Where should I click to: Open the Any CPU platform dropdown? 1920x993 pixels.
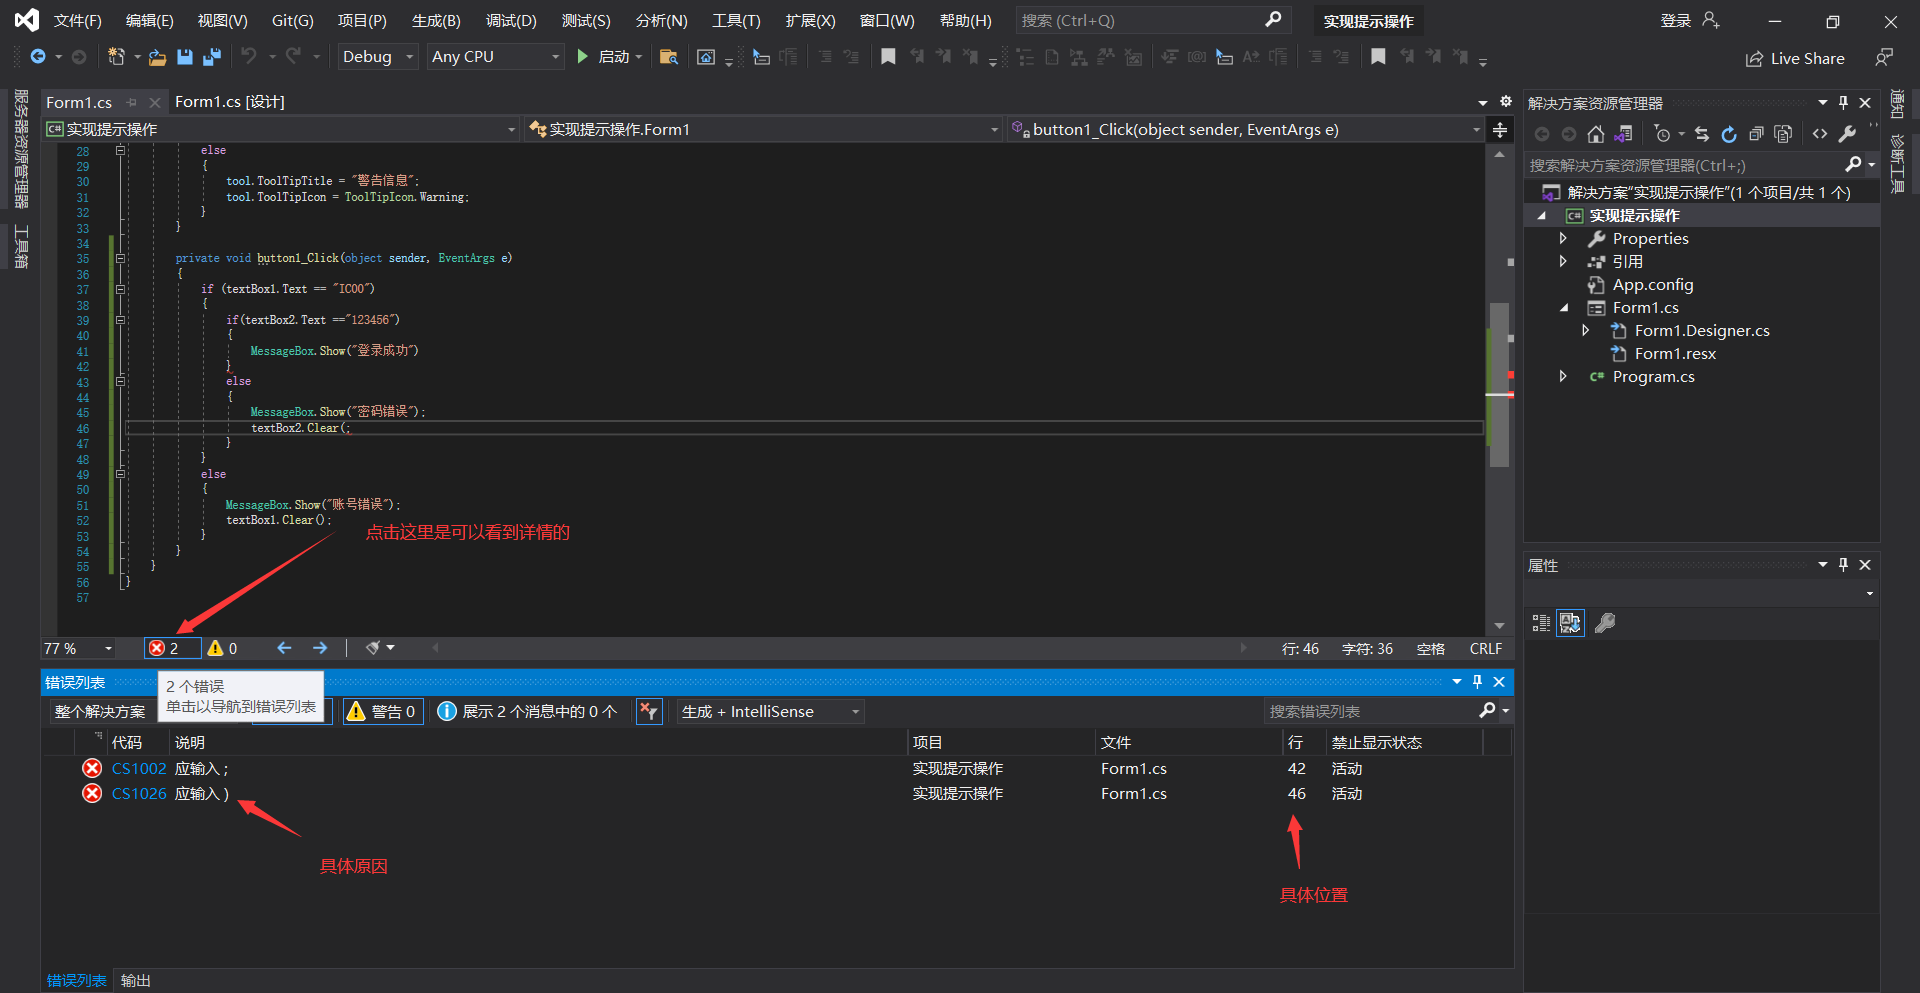point(495,57)
